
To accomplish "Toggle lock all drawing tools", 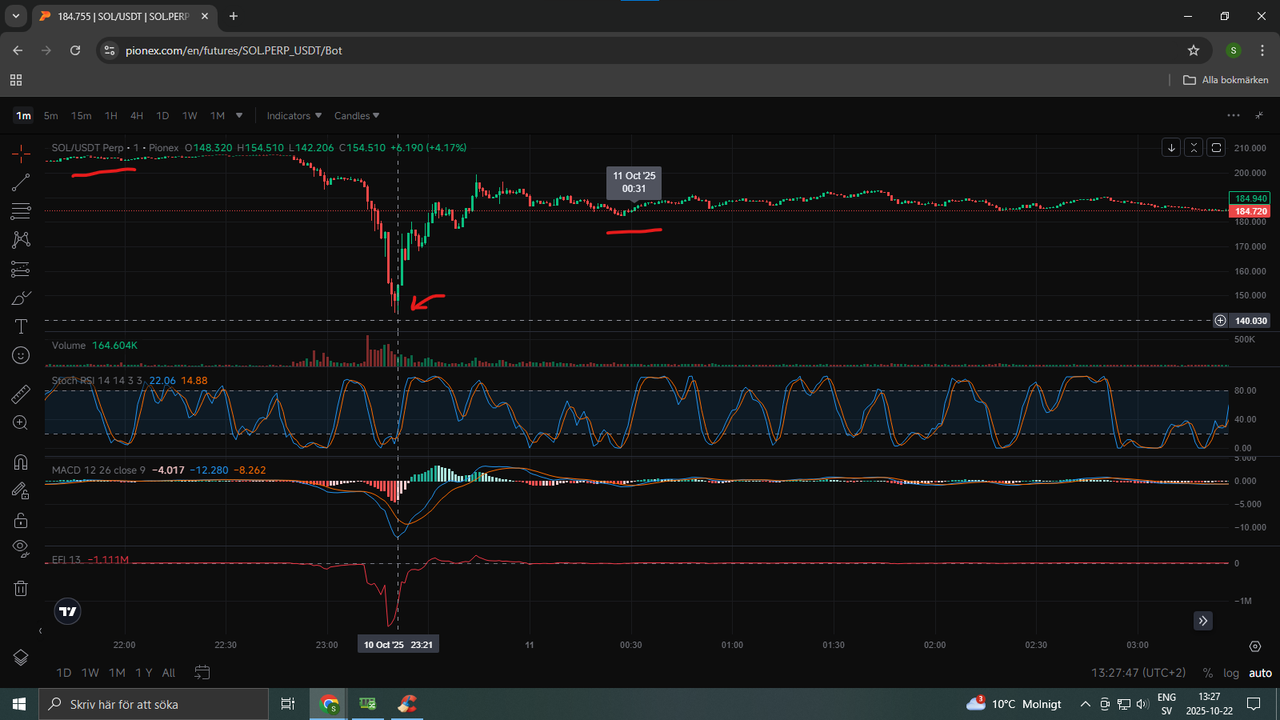I will [20, 520].
